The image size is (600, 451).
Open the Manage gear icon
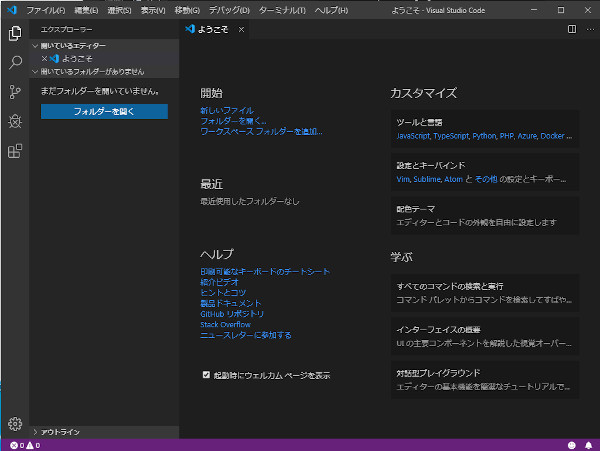(x=15, y=424)
